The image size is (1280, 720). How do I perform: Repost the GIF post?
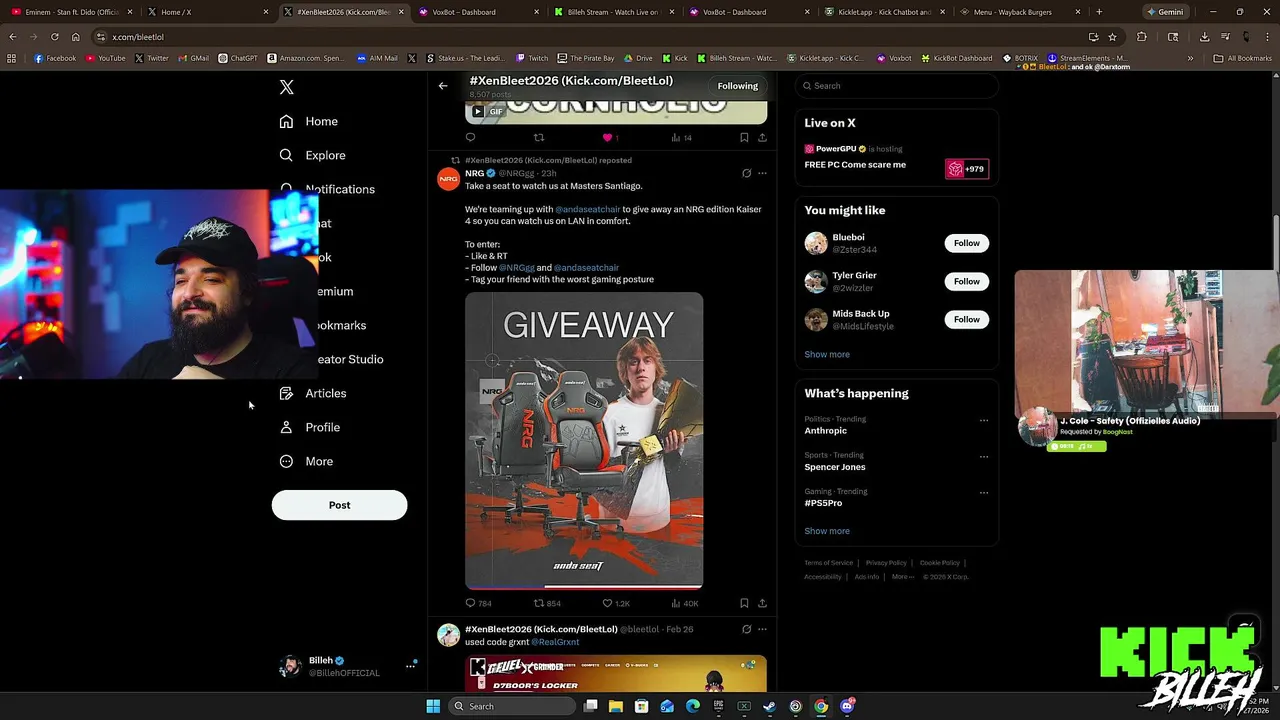pos(539,138)
